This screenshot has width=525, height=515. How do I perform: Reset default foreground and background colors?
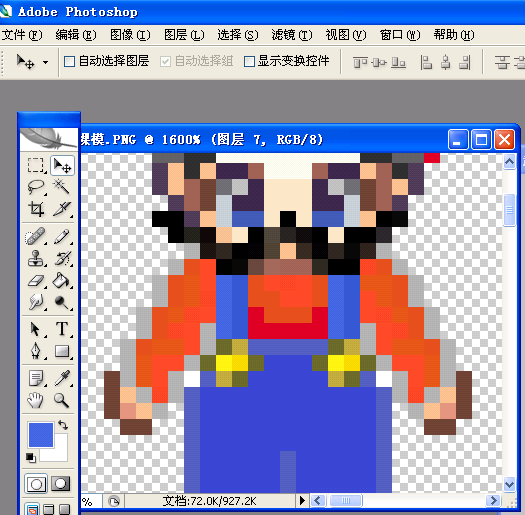[x=31, y=457]
